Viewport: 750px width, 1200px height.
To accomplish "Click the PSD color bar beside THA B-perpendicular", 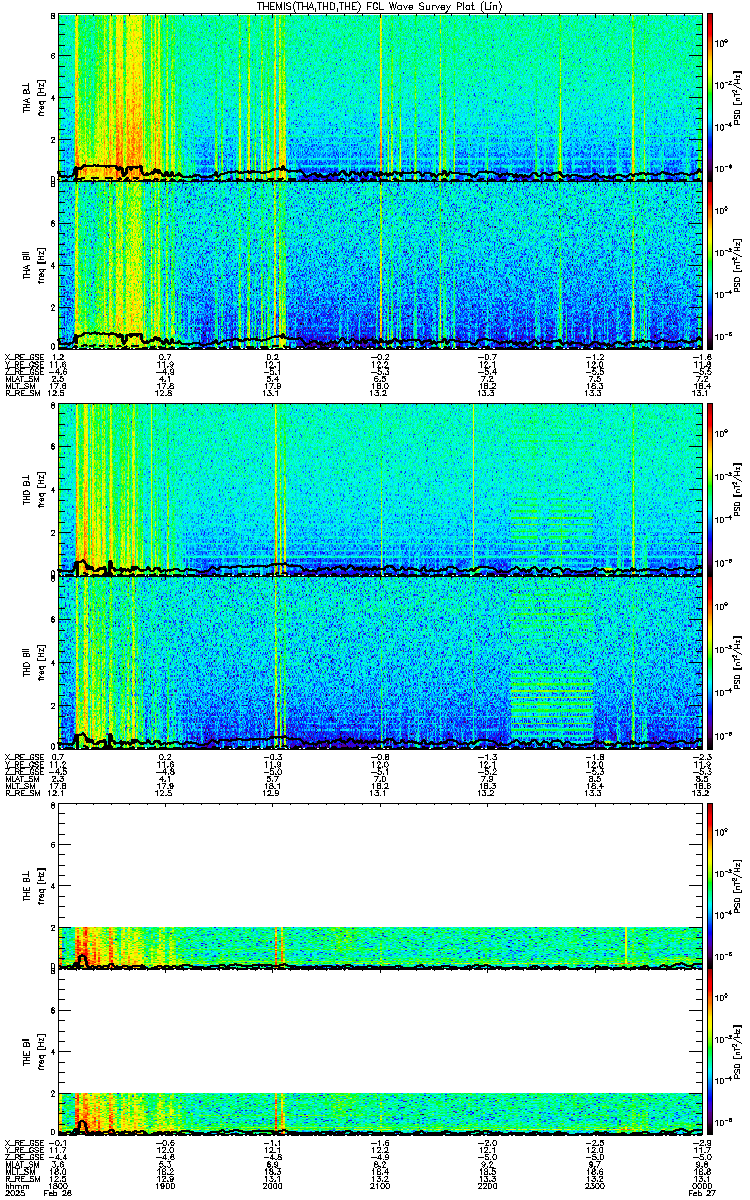I will coord(710,97).
